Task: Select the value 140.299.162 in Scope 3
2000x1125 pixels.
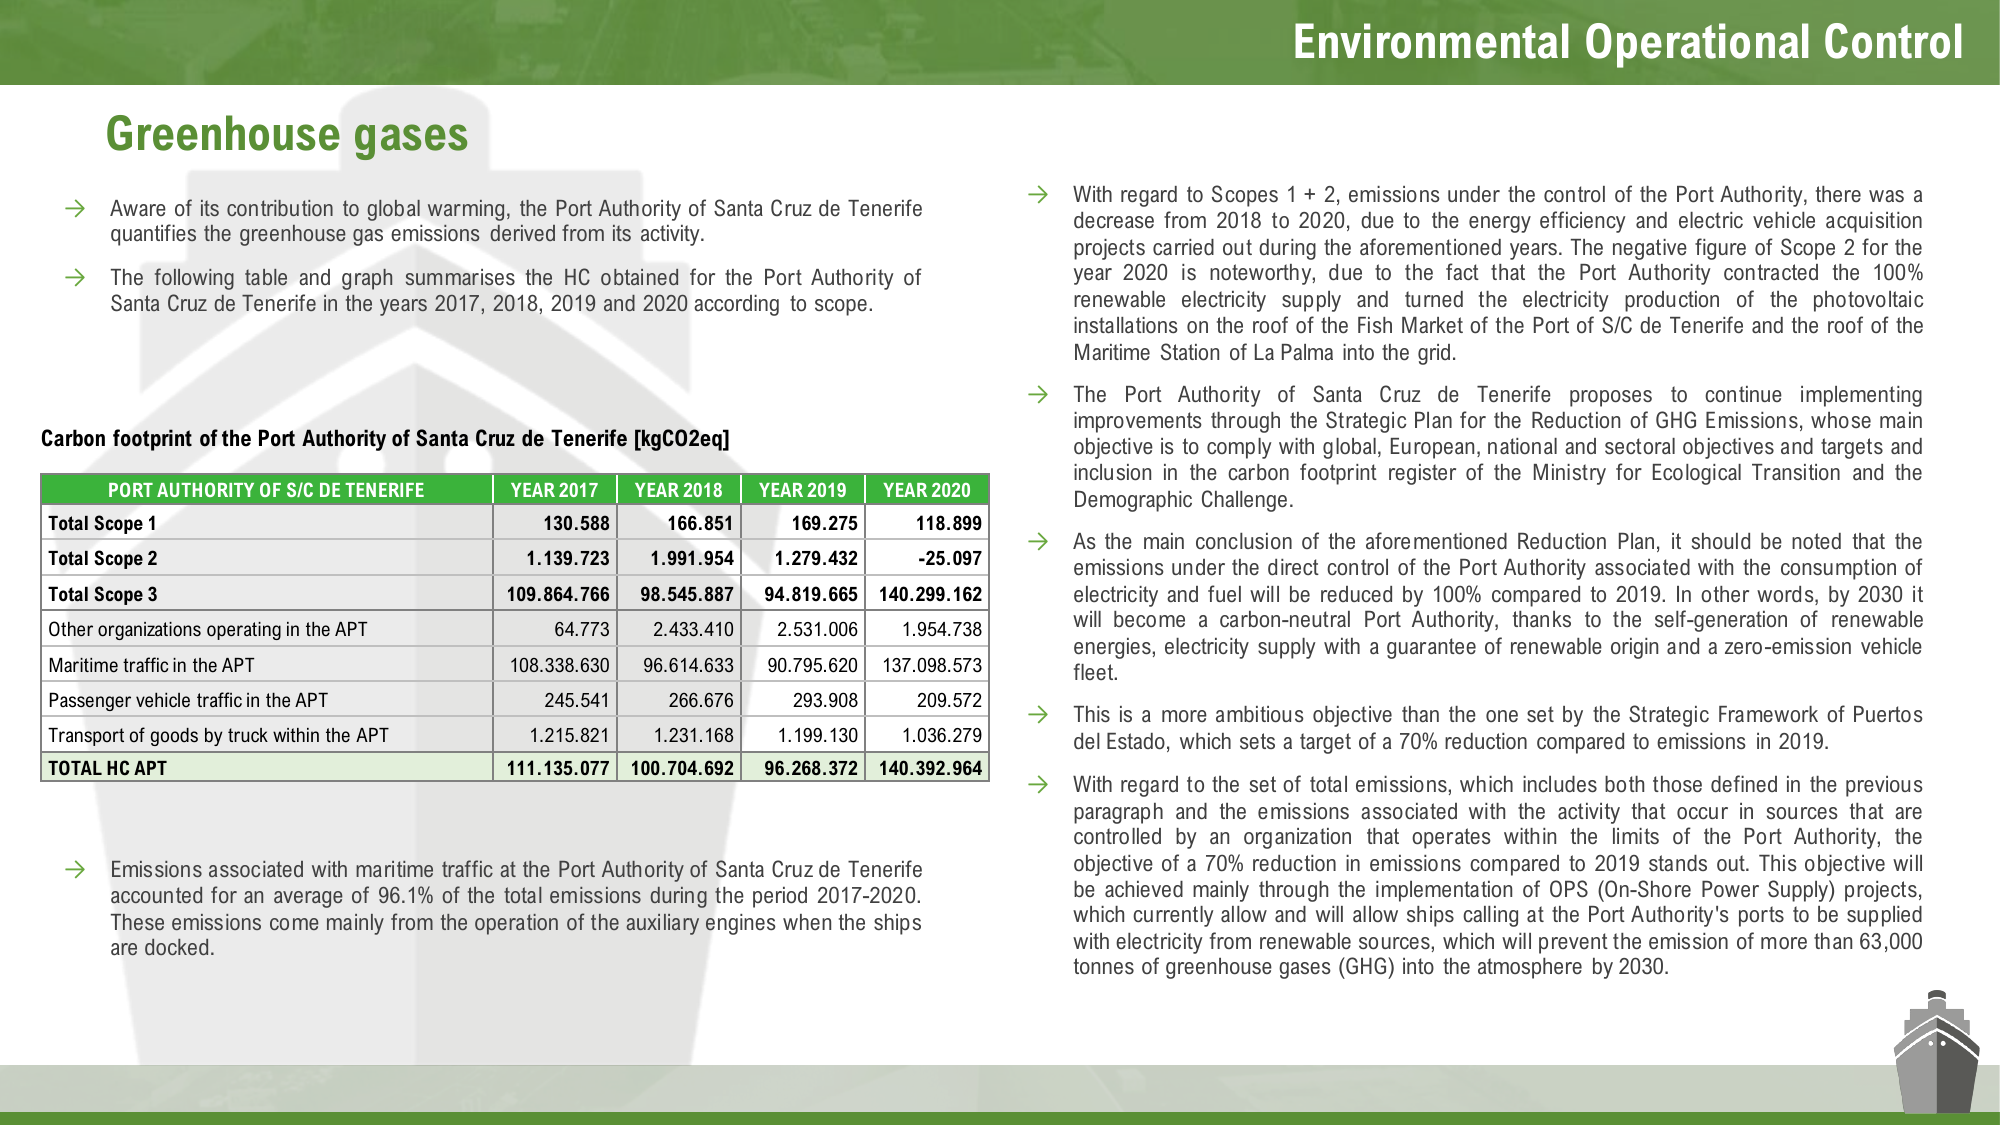Action: click(930, 594)
